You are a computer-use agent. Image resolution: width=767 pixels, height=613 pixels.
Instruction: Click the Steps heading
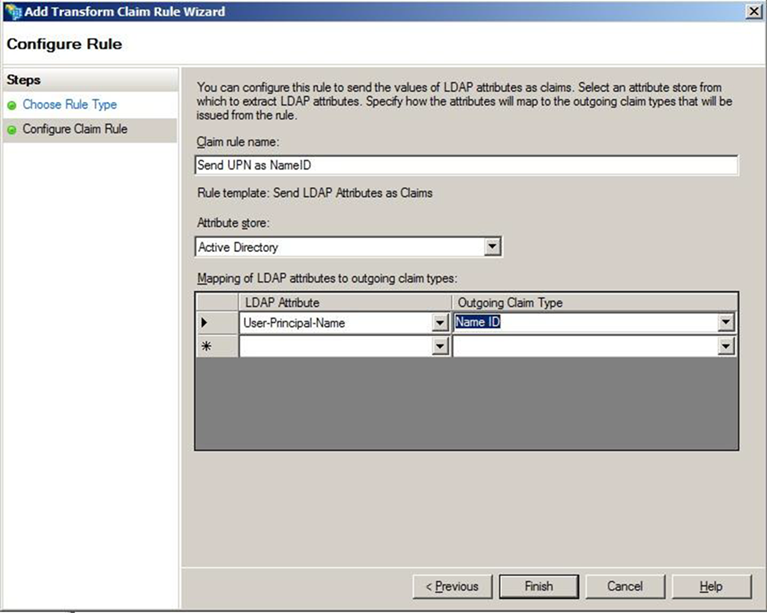coord(23,80)
